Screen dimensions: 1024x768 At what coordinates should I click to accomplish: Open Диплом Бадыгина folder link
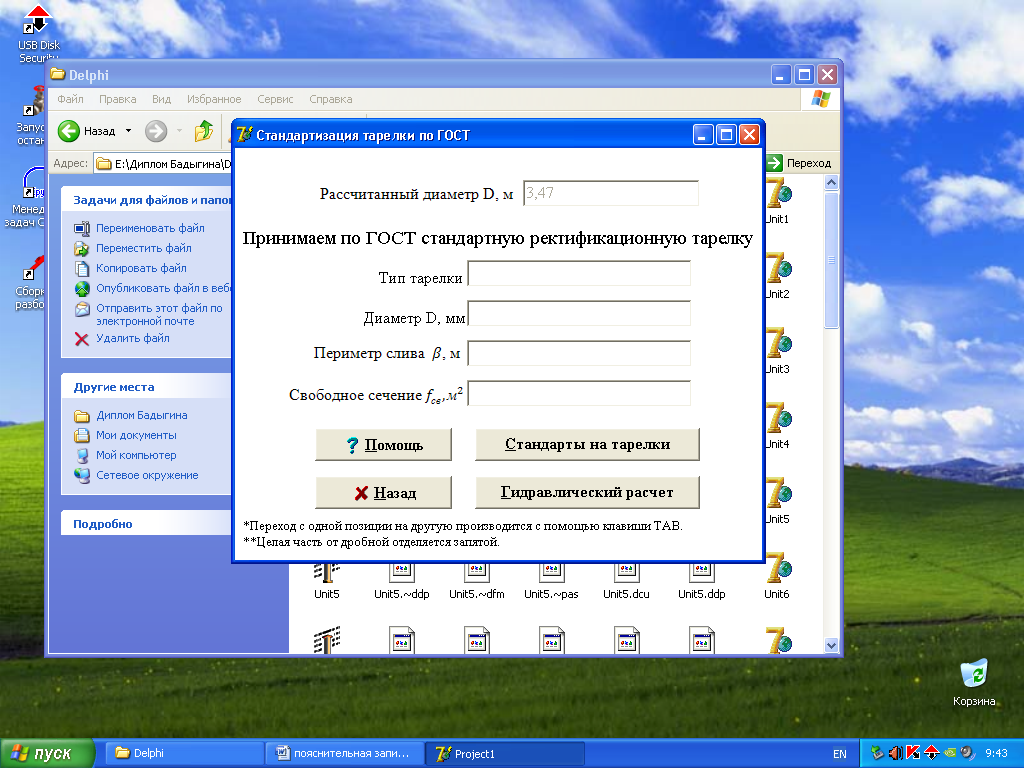tap(142, 415)
